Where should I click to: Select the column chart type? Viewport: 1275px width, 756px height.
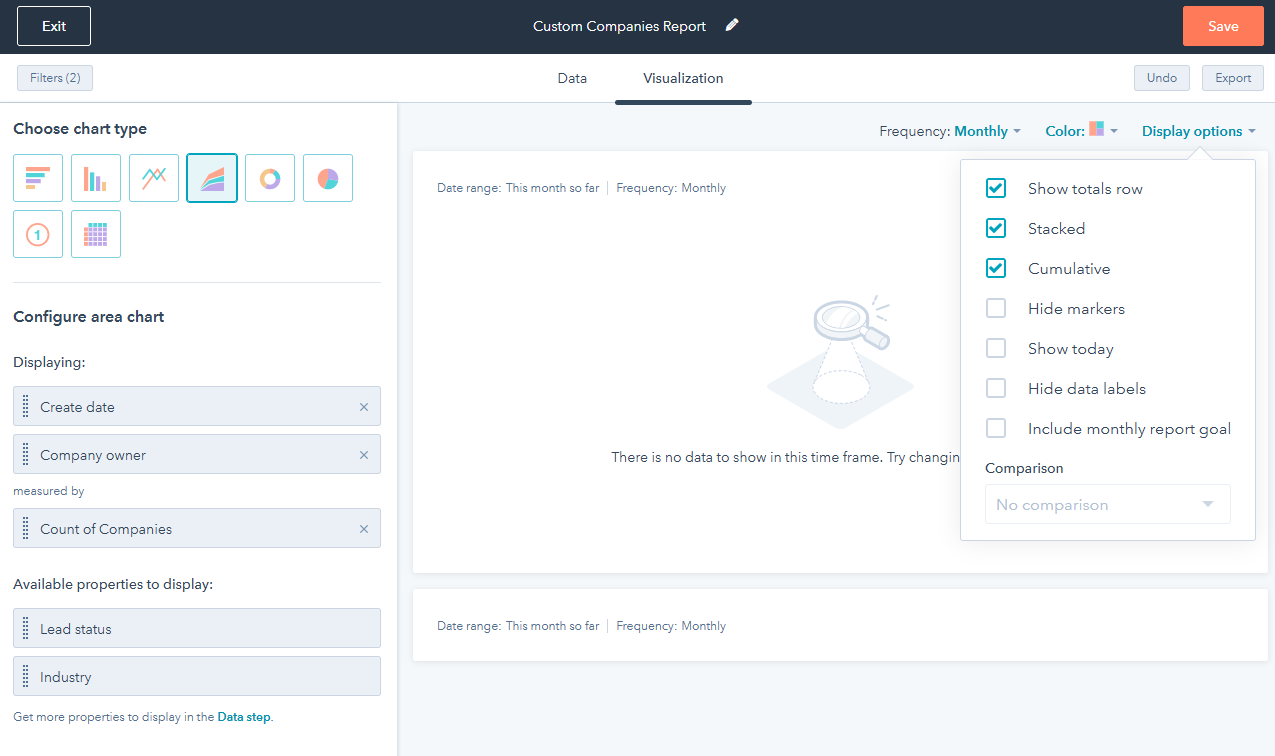[x=95, y=177]
